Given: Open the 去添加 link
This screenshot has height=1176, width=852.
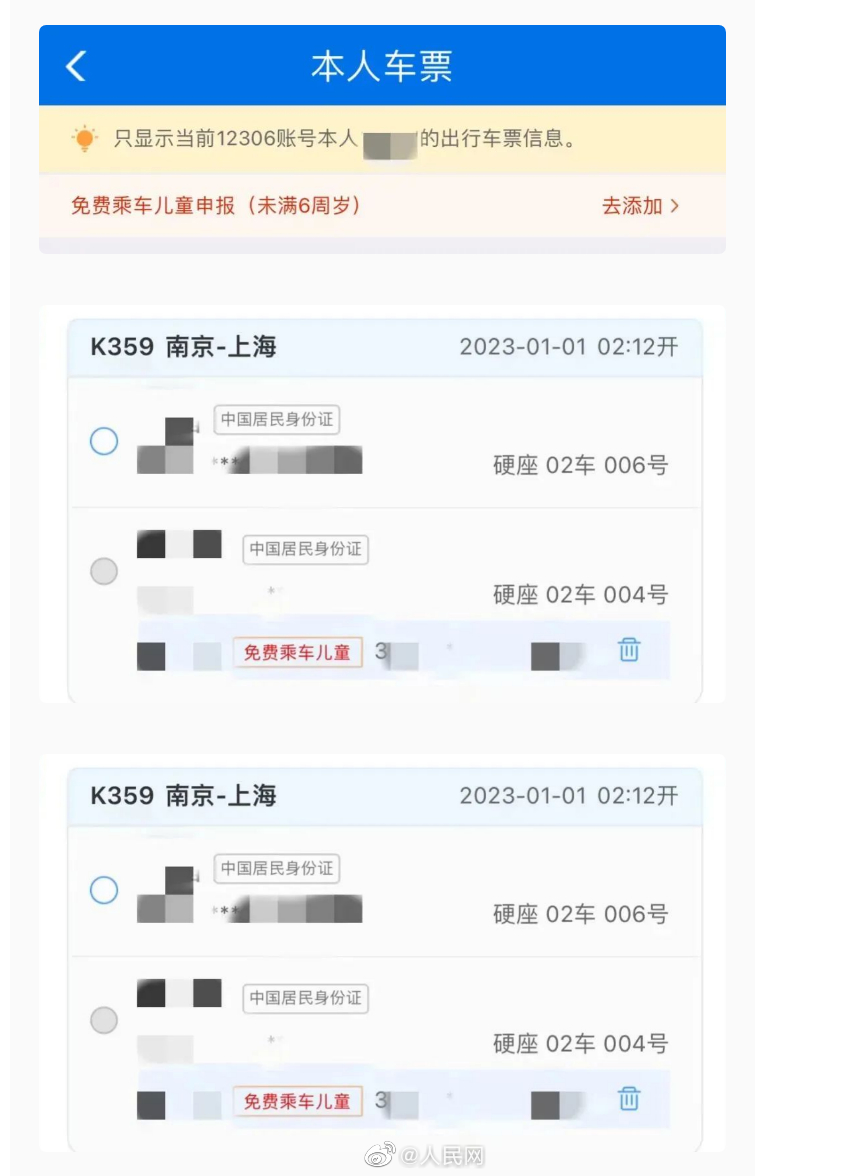Looking at the screenshot, I should point(632,206).
